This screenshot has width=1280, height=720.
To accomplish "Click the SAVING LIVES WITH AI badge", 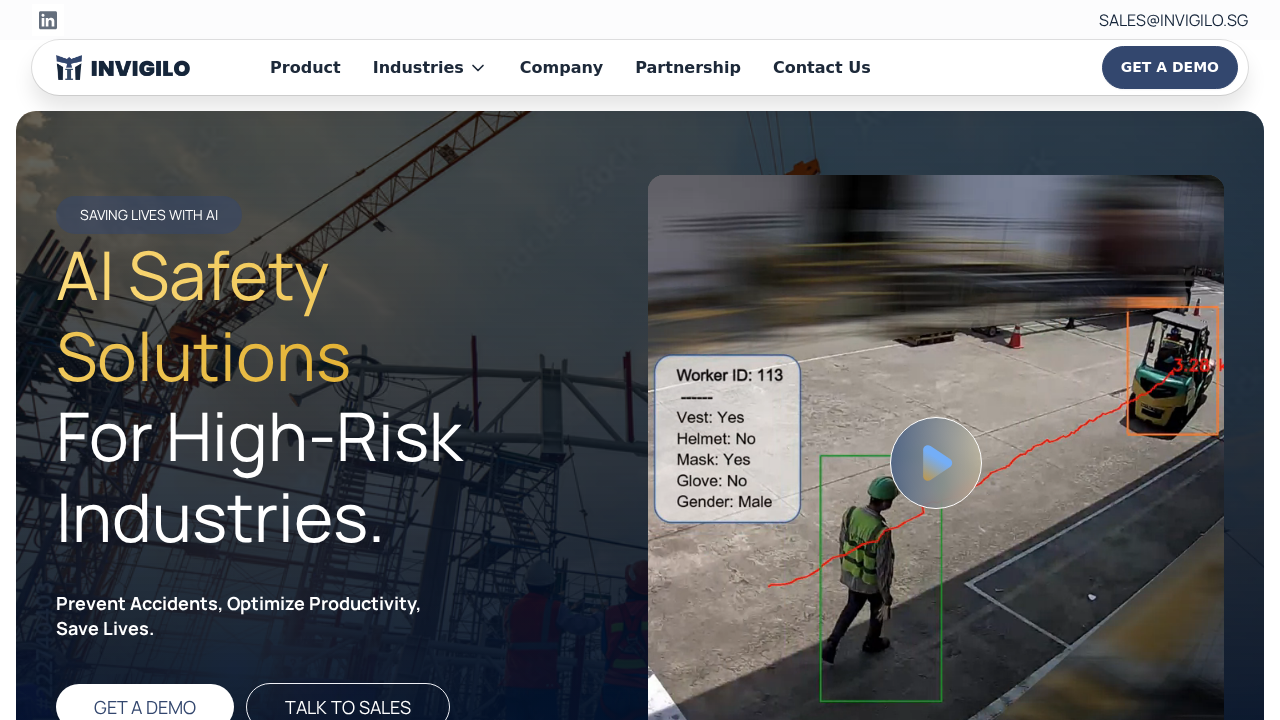I will point(149,215).
